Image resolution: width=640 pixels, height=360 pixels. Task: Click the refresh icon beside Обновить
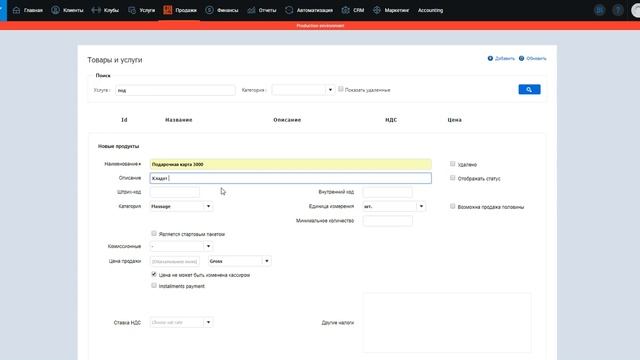point(521,58)
